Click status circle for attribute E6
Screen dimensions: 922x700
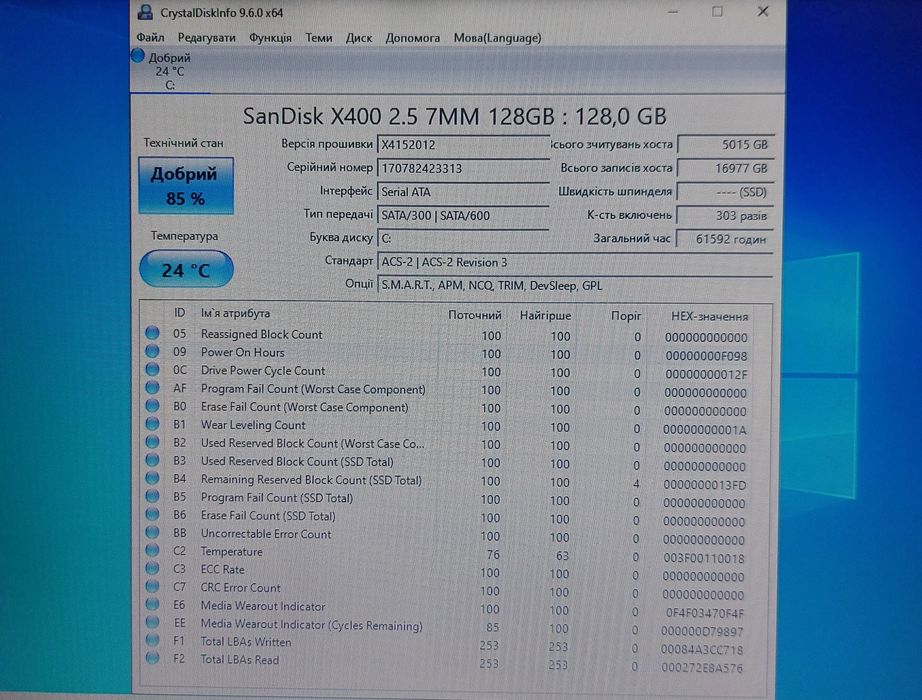coord(152,605)
